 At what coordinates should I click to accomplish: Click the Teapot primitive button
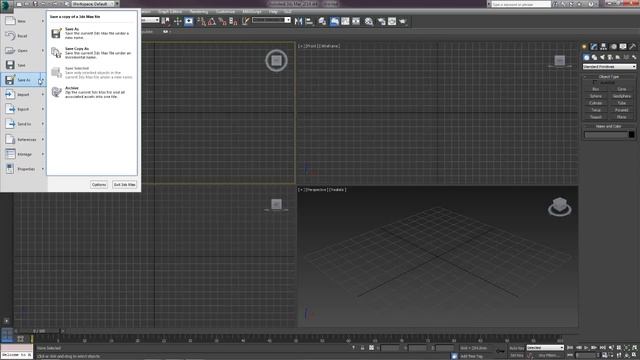pos(596,117)
